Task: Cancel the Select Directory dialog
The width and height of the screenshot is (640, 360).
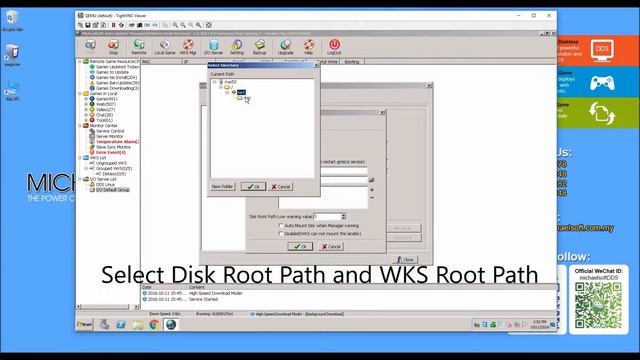Action: coord(281,187)
